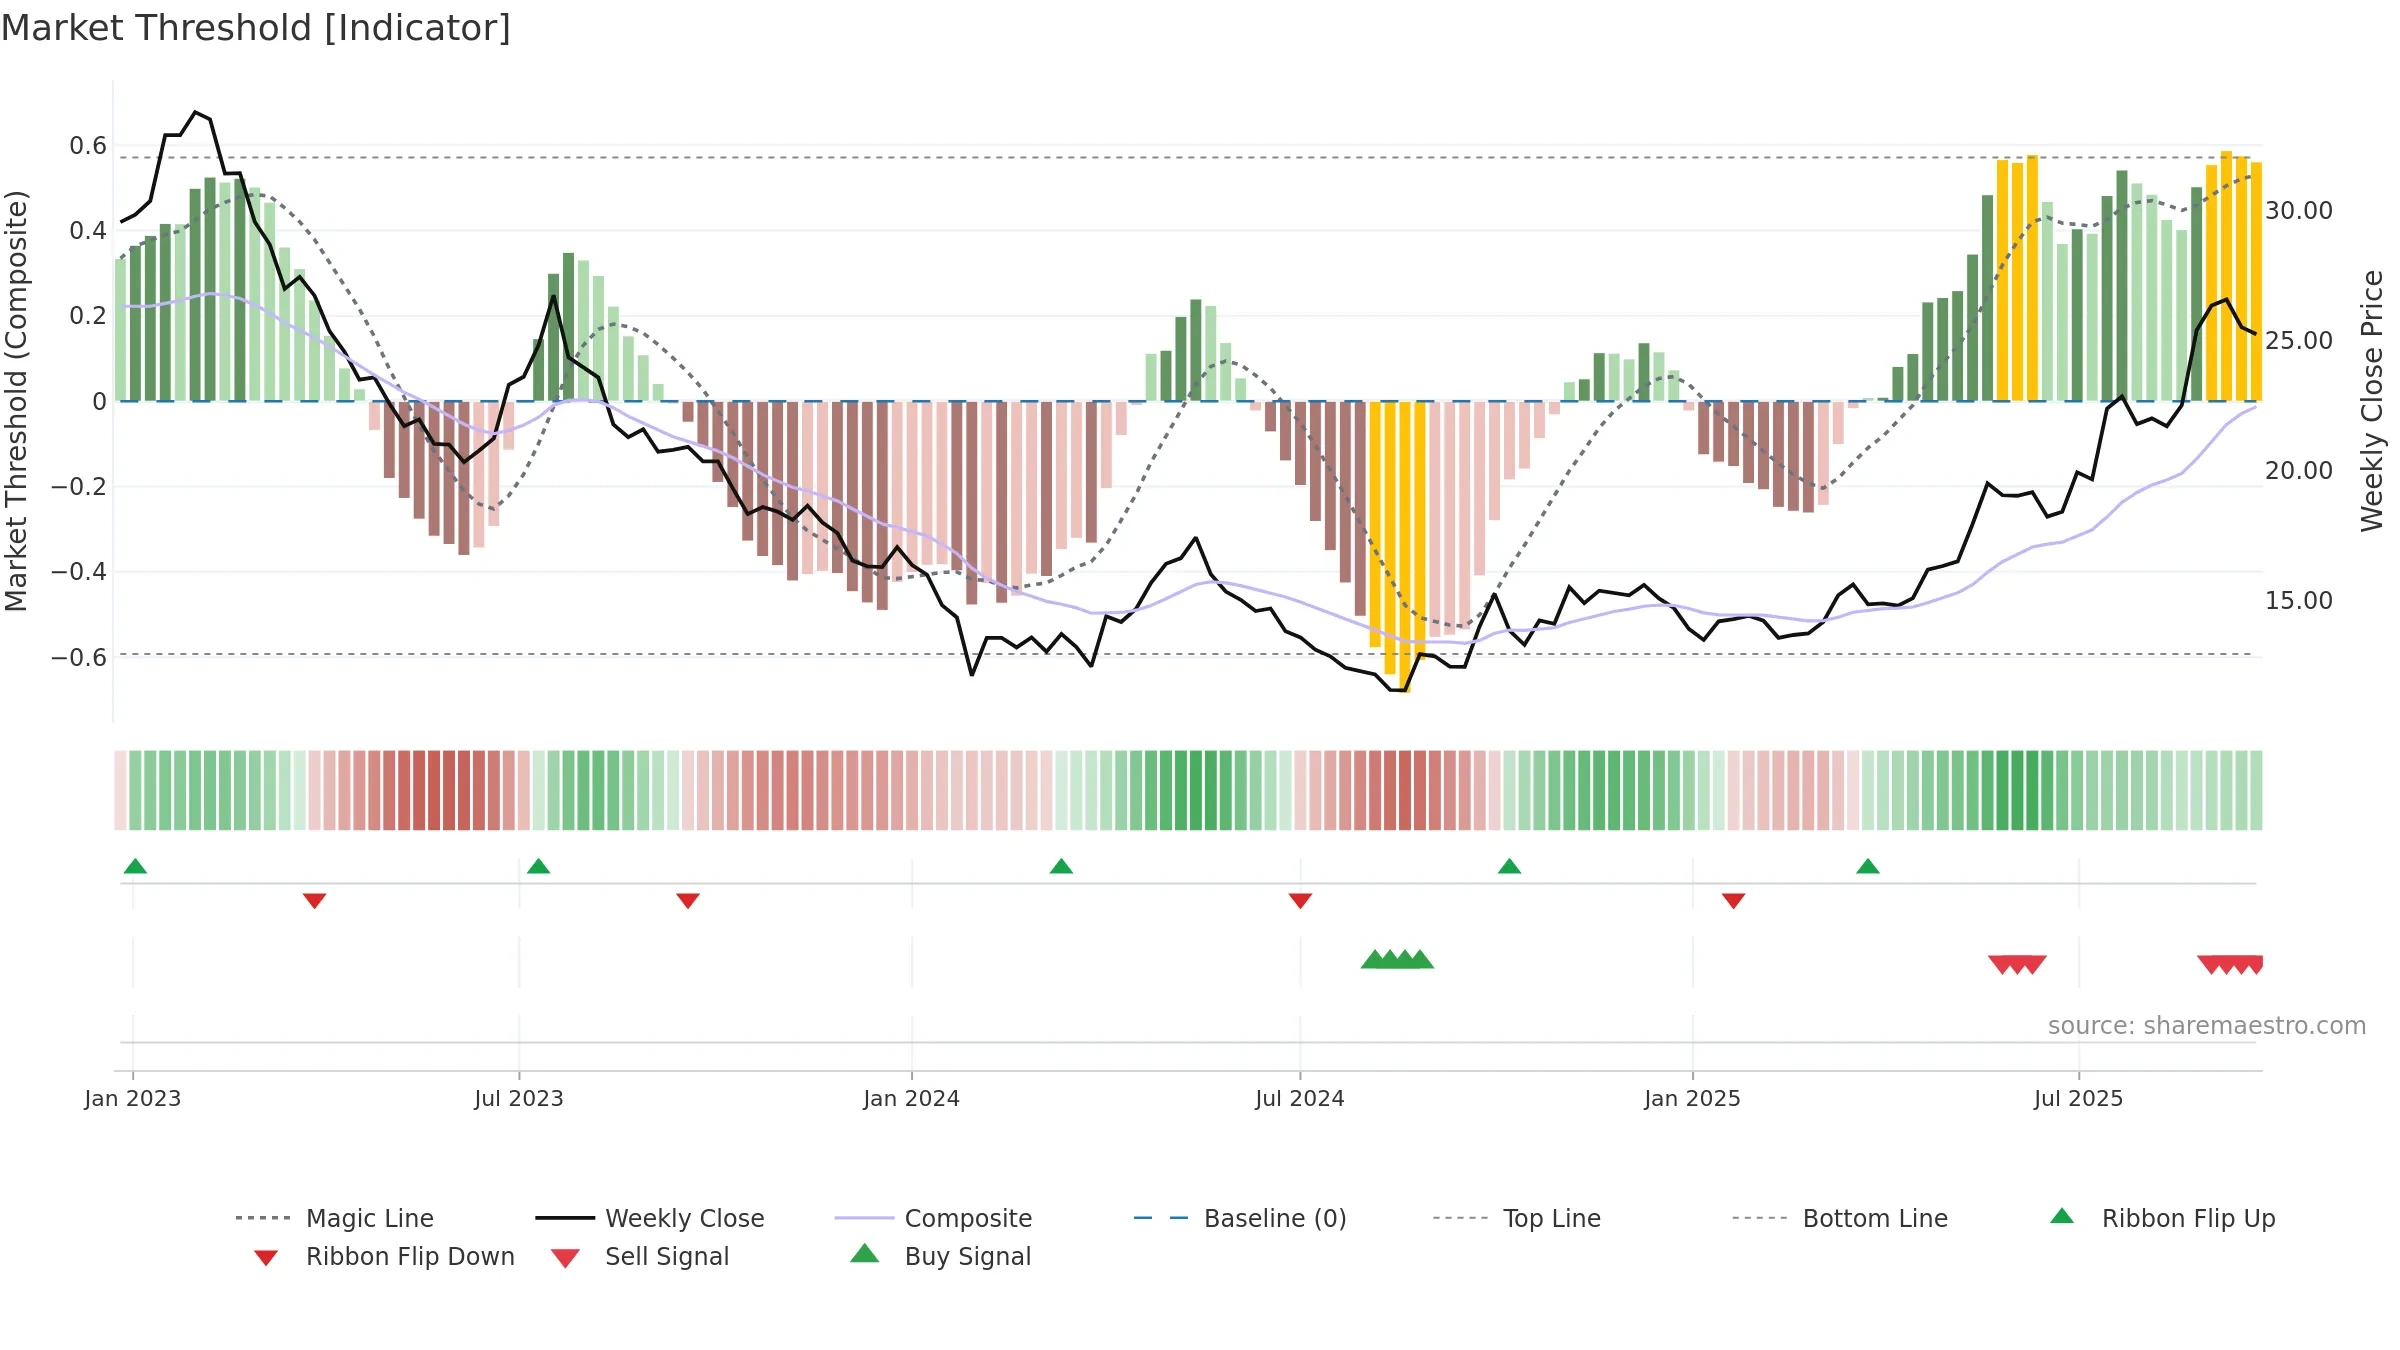Click the Weekly Close Price axis title
2400x1350 pixels.
coord(2372,400)
